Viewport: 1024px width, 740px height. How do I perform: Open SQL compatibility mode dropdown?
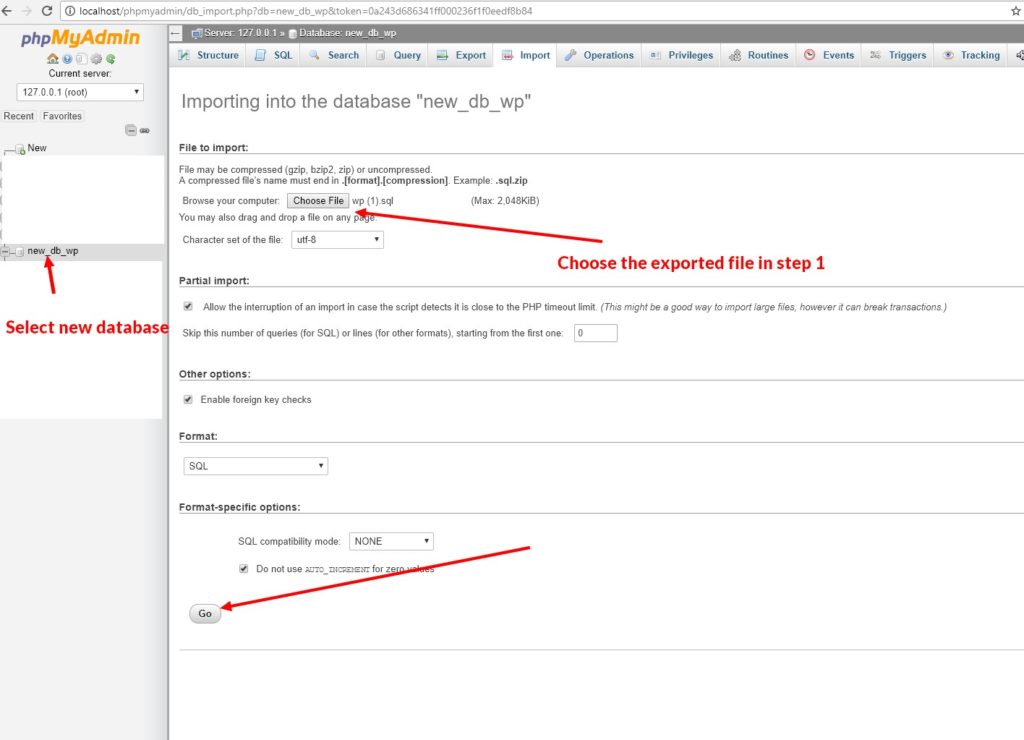(391, 541)
